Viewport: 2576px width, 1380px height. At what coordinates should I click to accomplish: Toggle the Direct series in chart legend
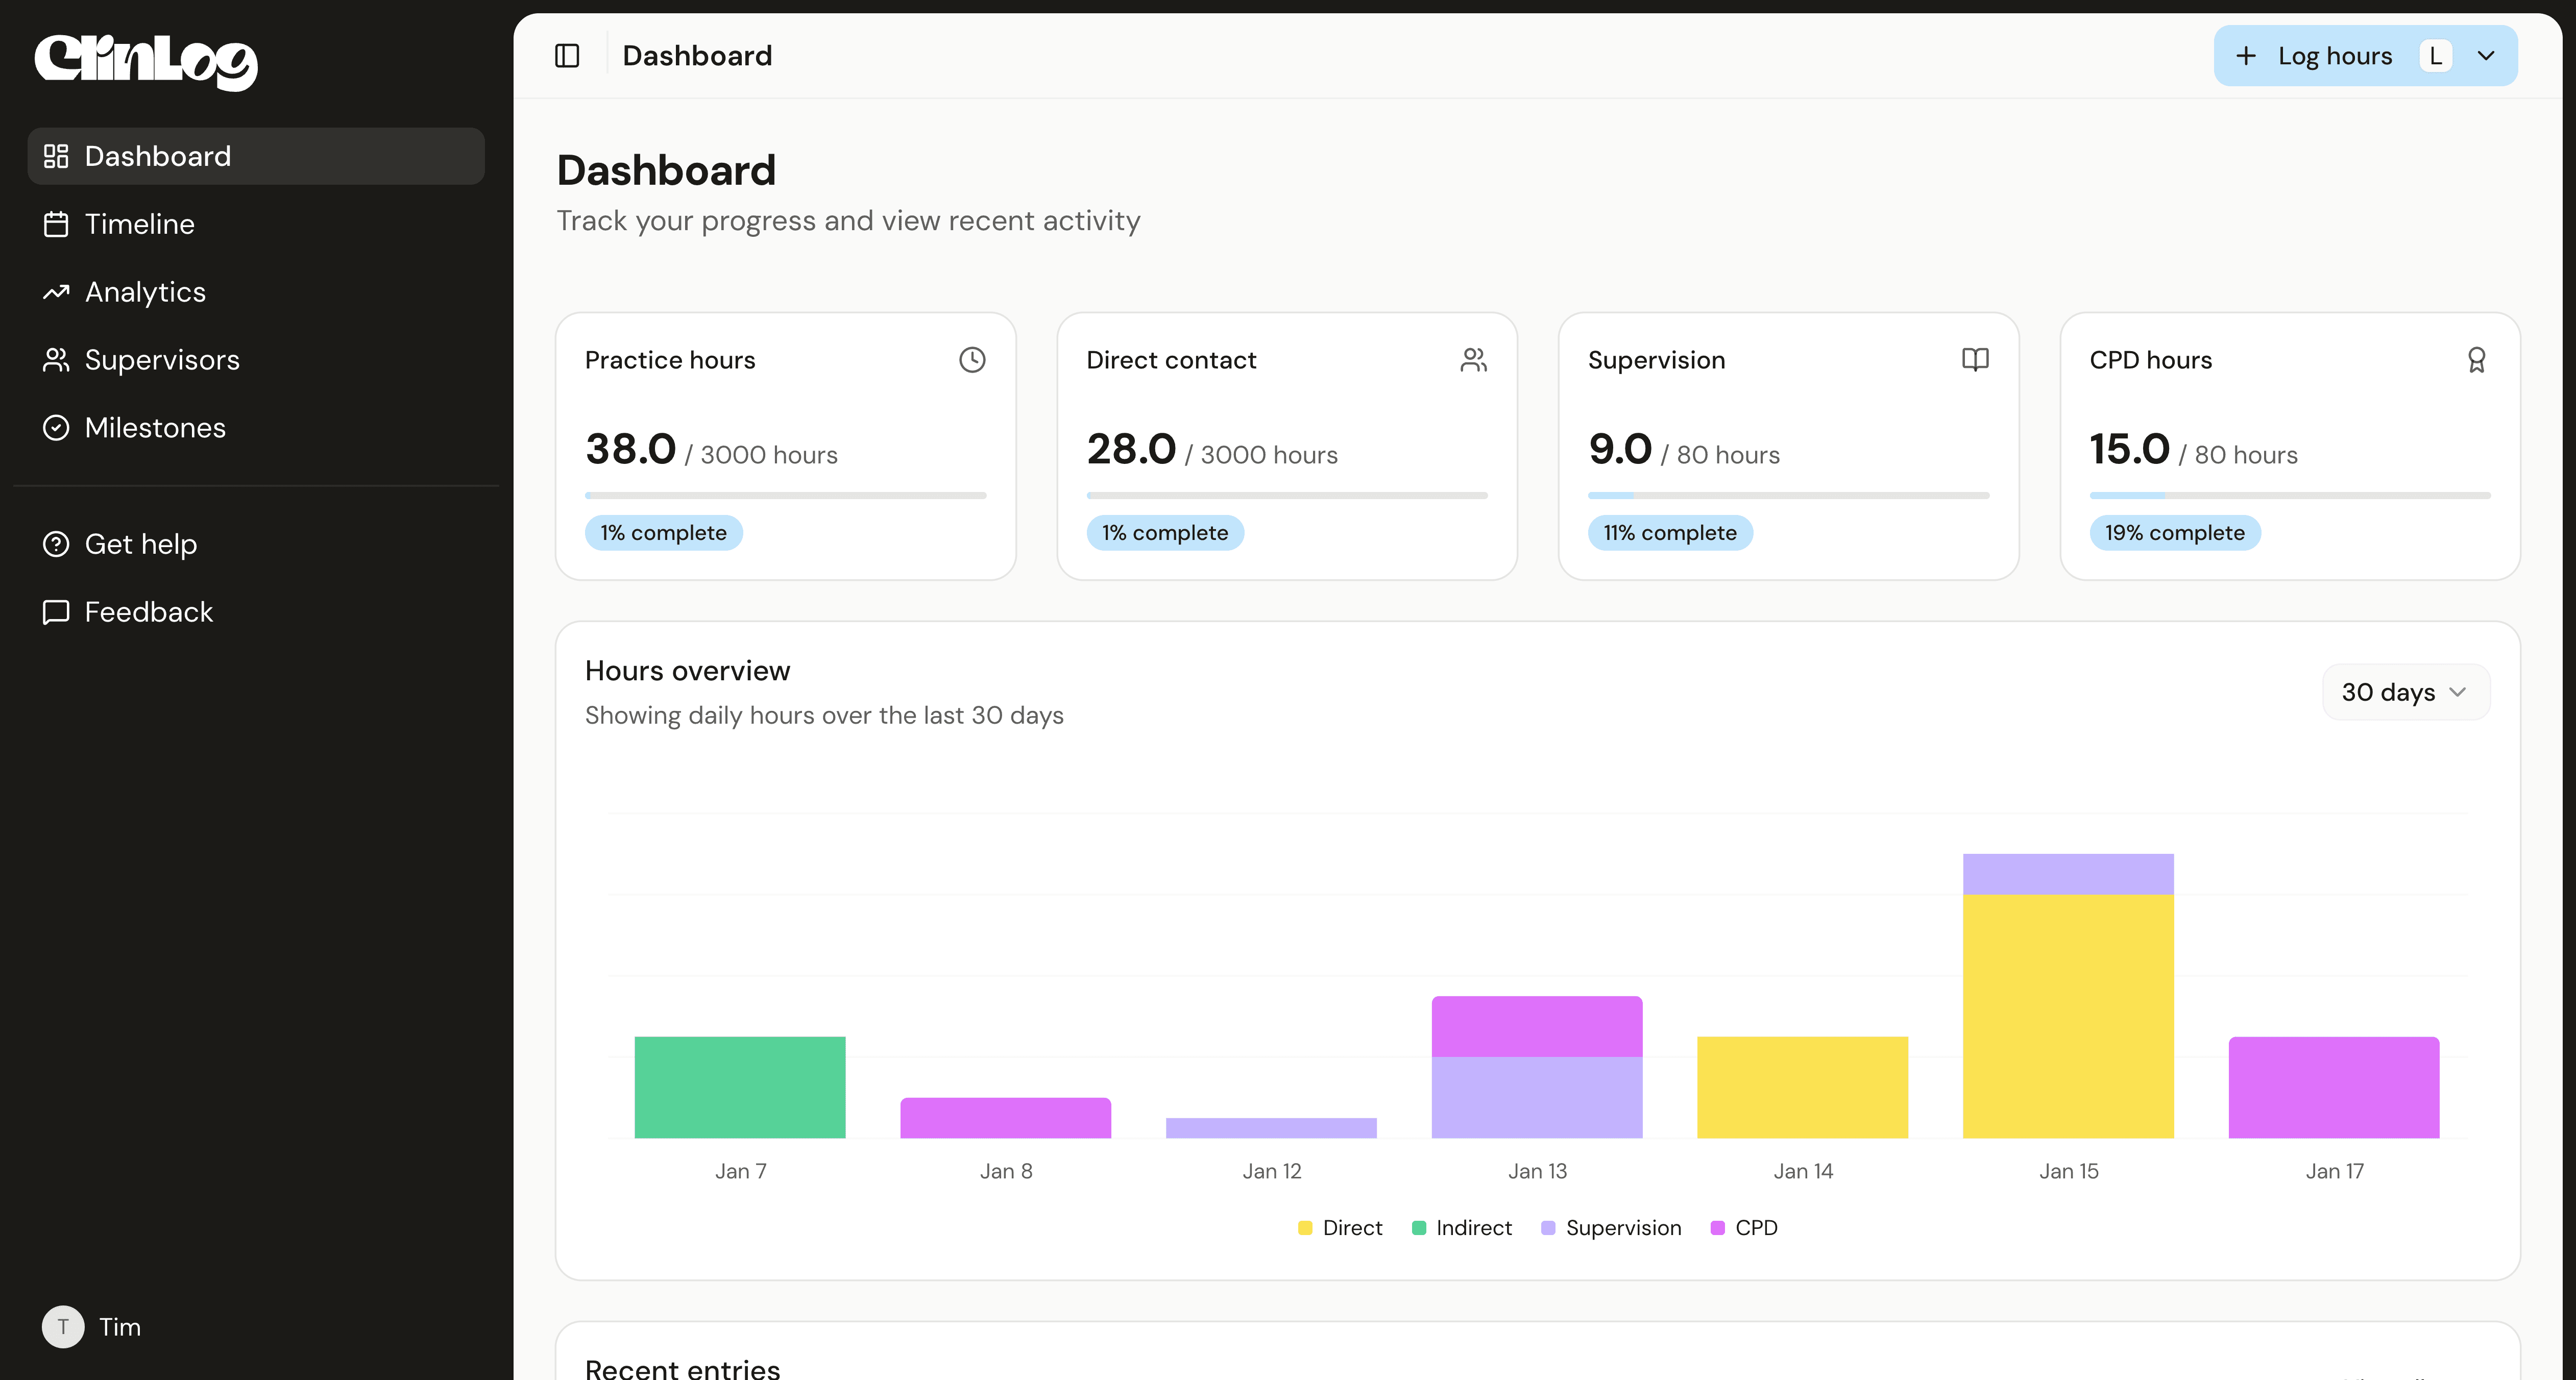pos(1340,1228)
